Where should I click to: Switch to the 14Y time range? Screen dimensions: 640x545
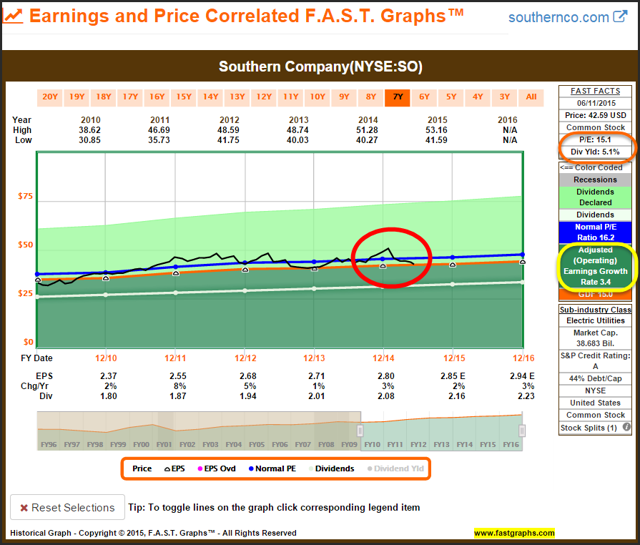click(x=210, y=97)
